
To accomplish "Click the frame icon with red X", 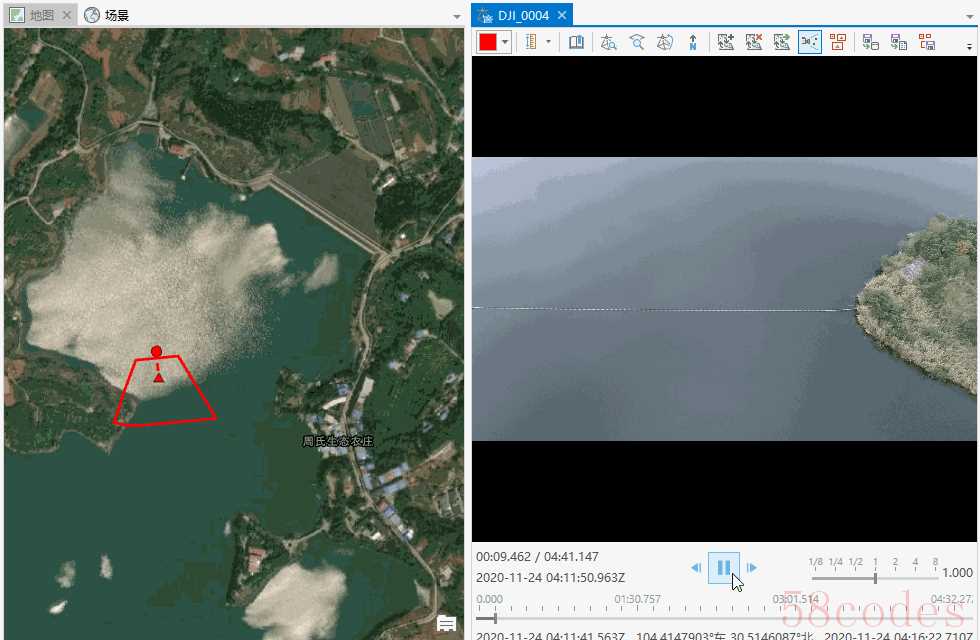I will pyautogui.click(x=754, y=42).
